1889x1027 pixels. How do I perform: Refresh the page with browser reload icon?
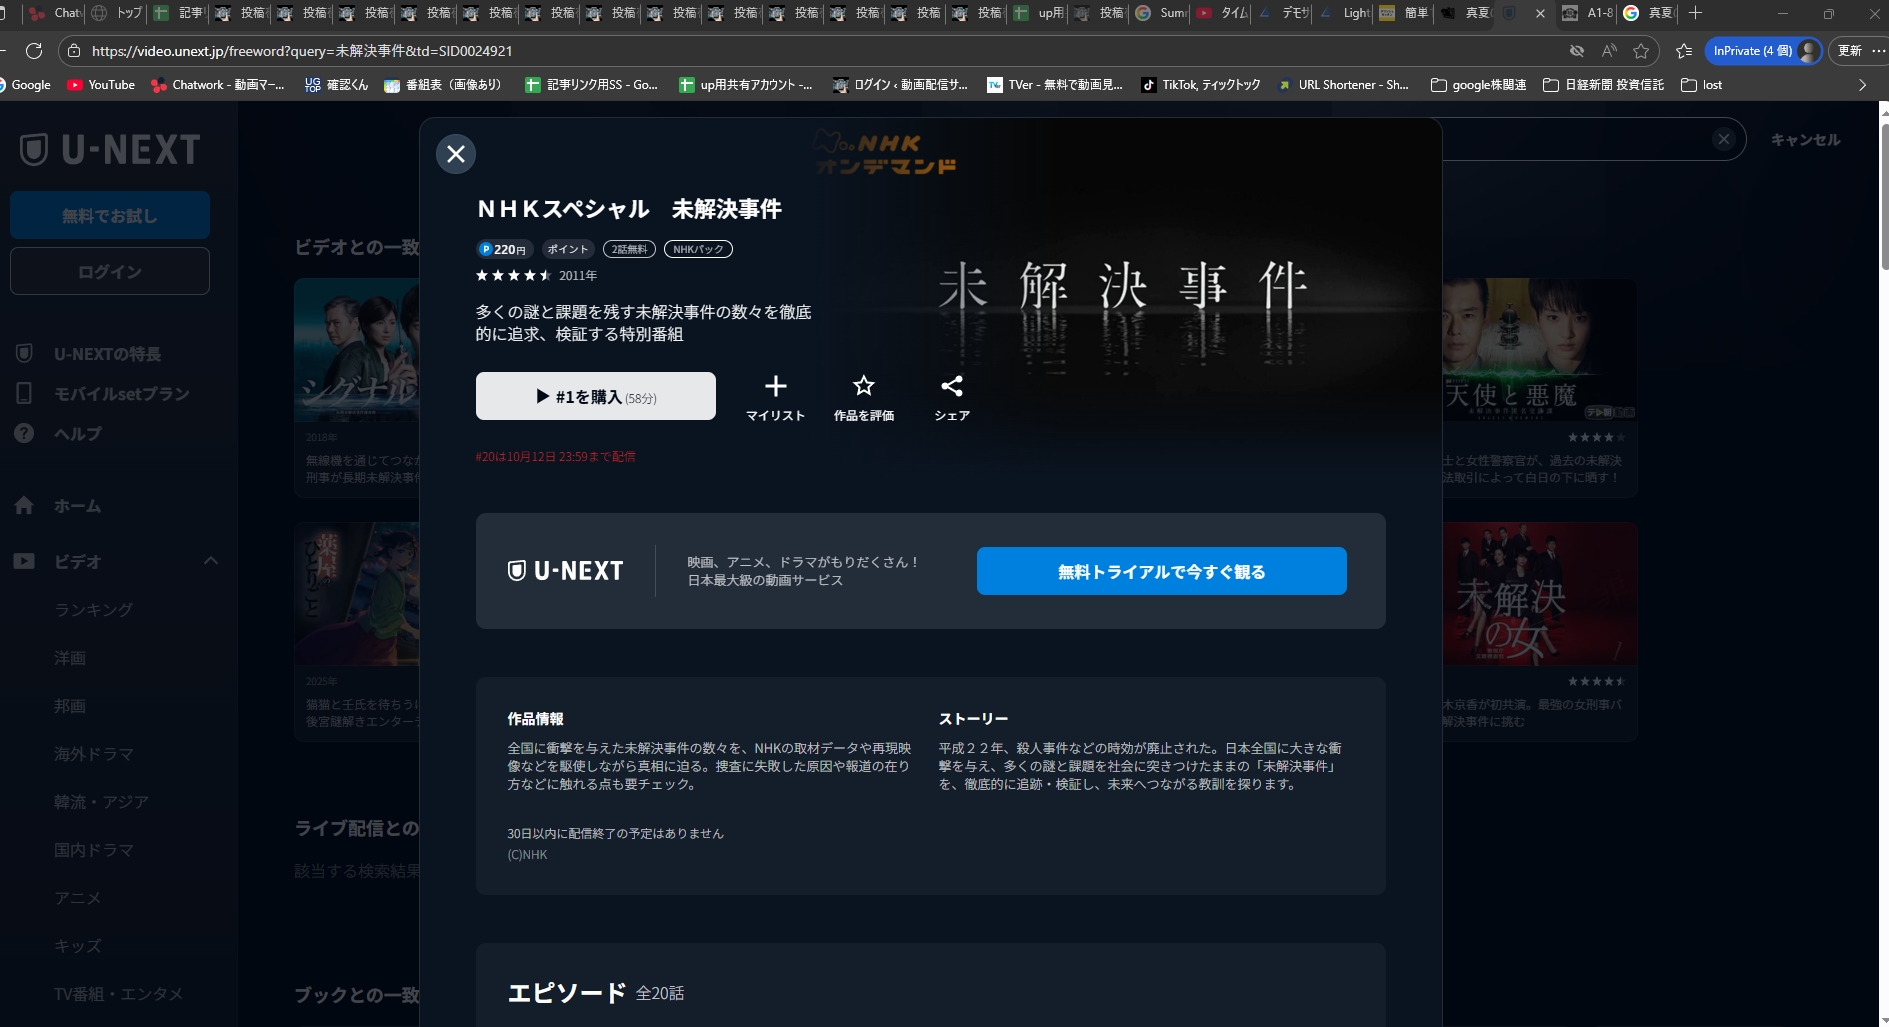click(x=34, y=51)
